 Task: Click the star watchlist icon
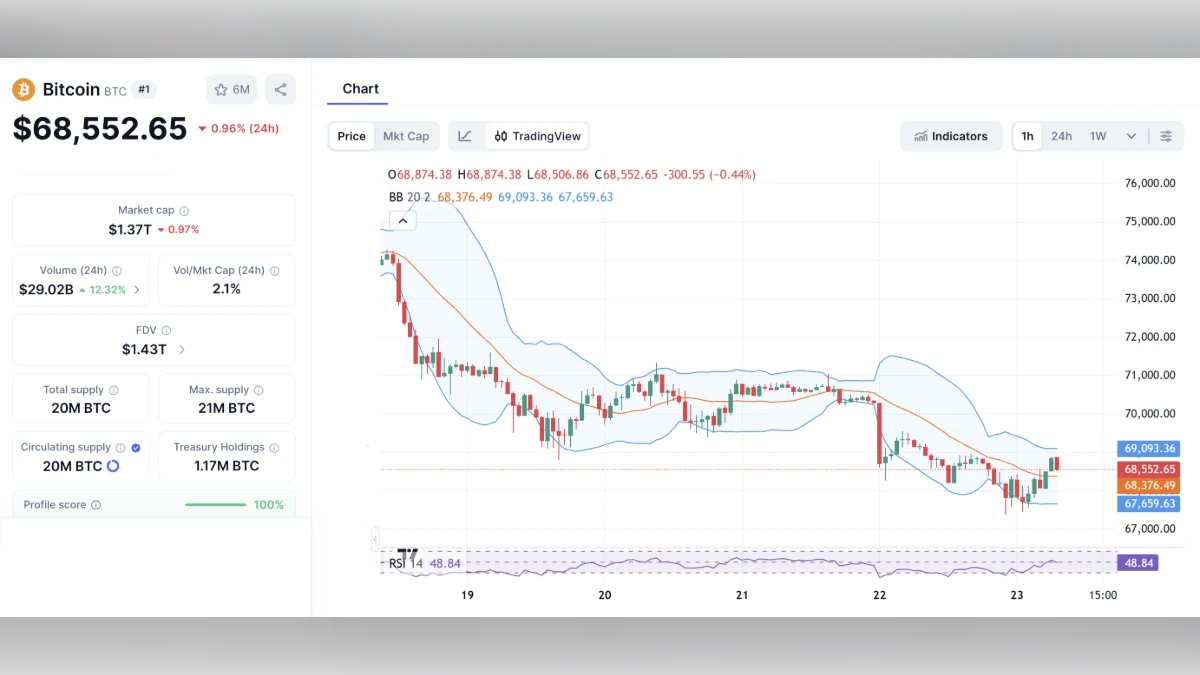220,90
